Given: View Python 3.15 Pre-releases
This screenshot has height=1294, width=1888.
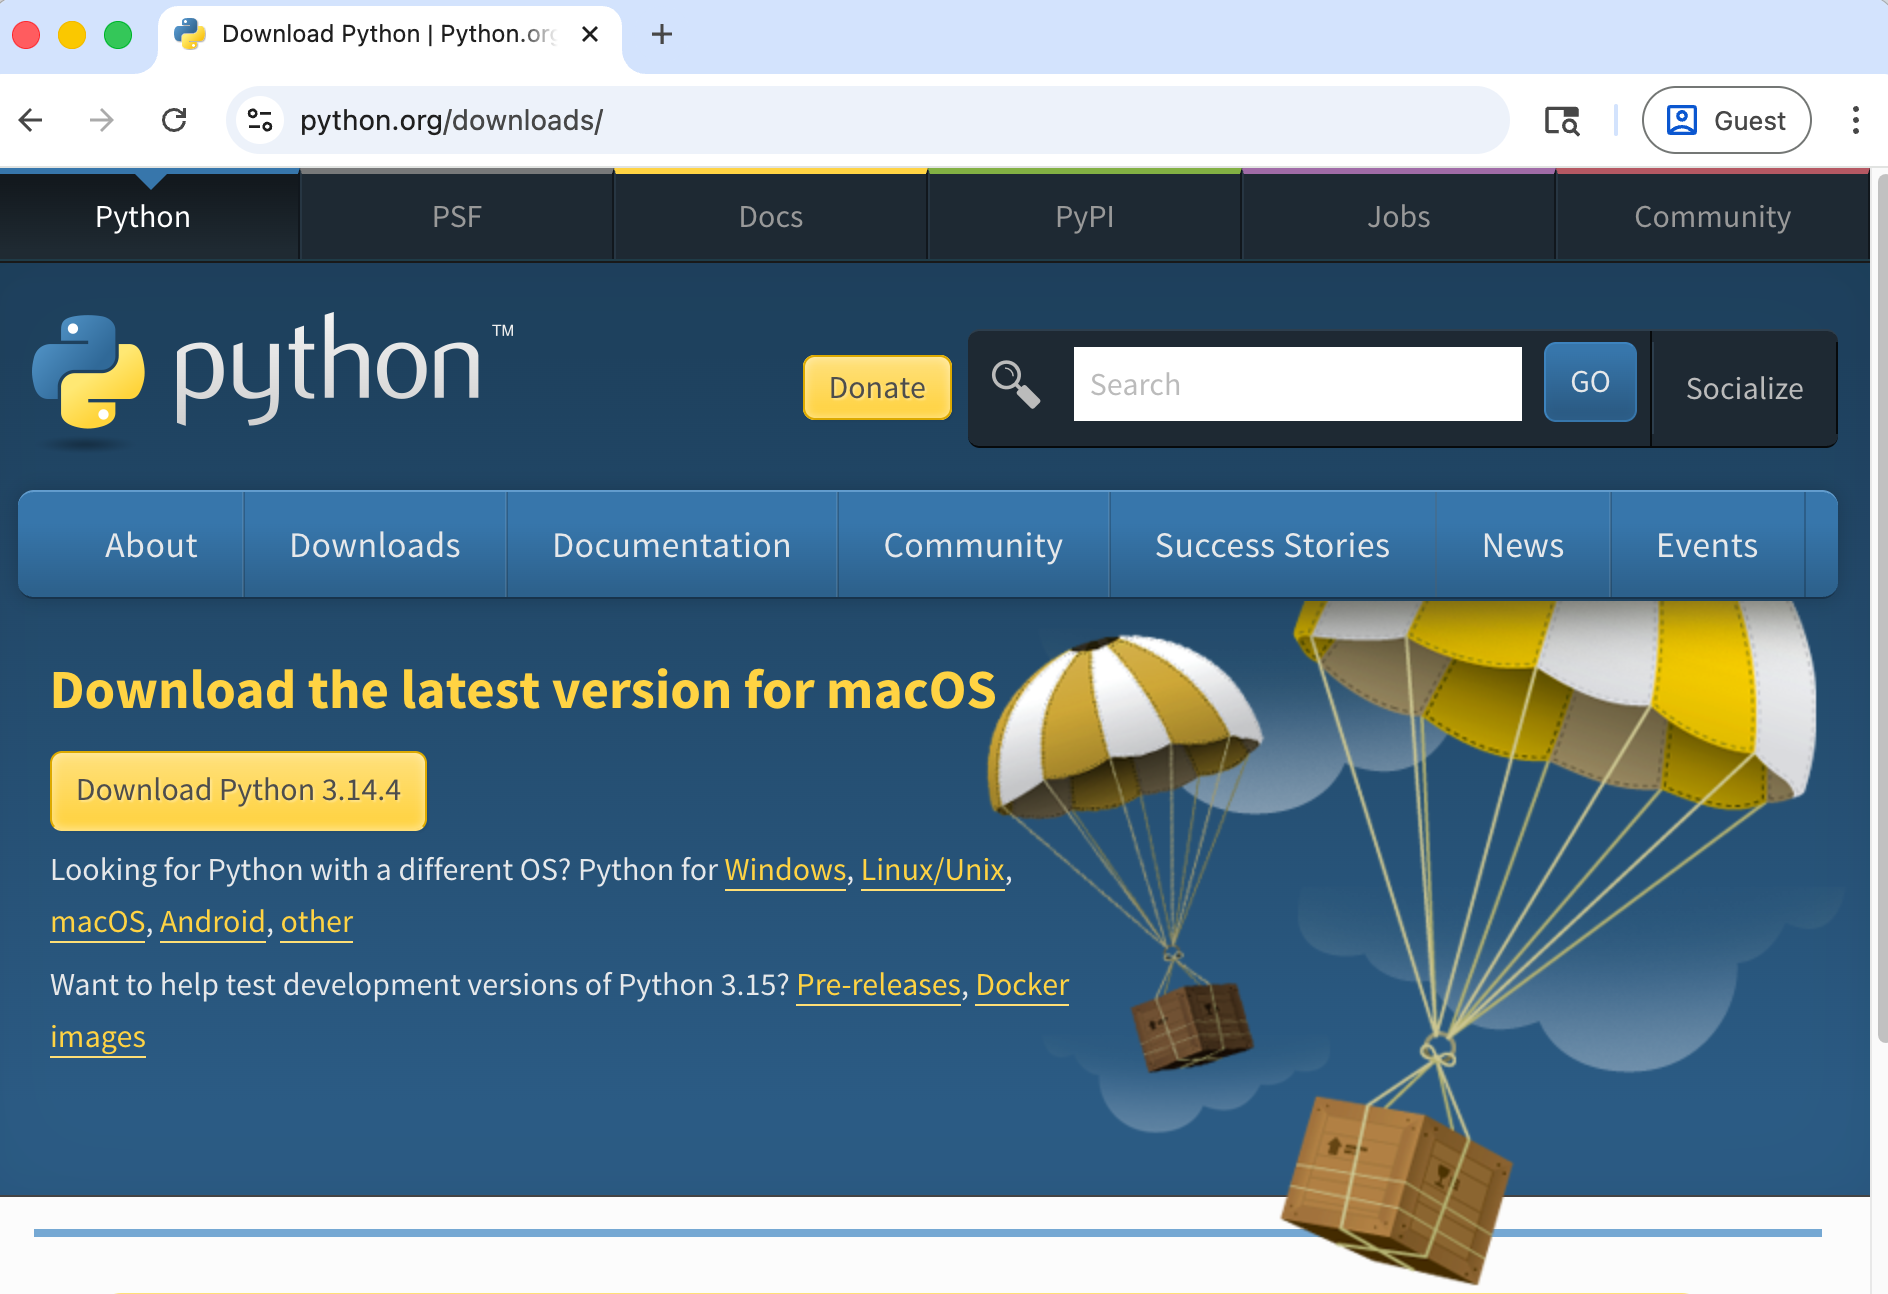Looking at the screenshot, I should coord(877,985).
